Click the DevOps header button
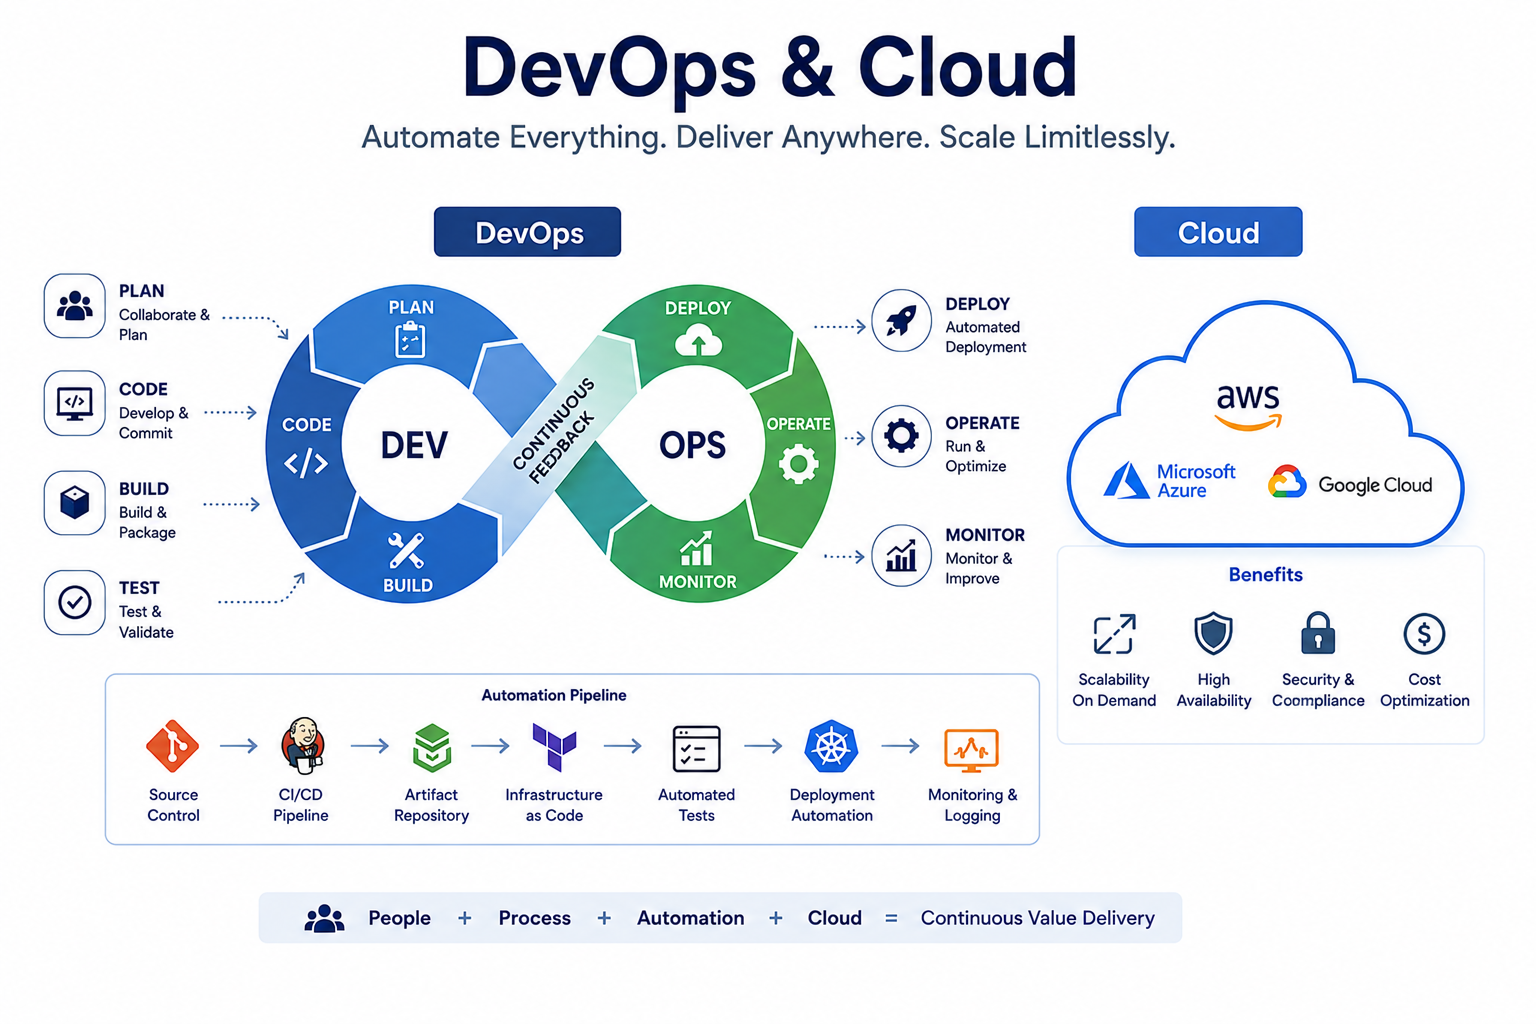Viewport: 1536px width, 1024px height. 527,232
